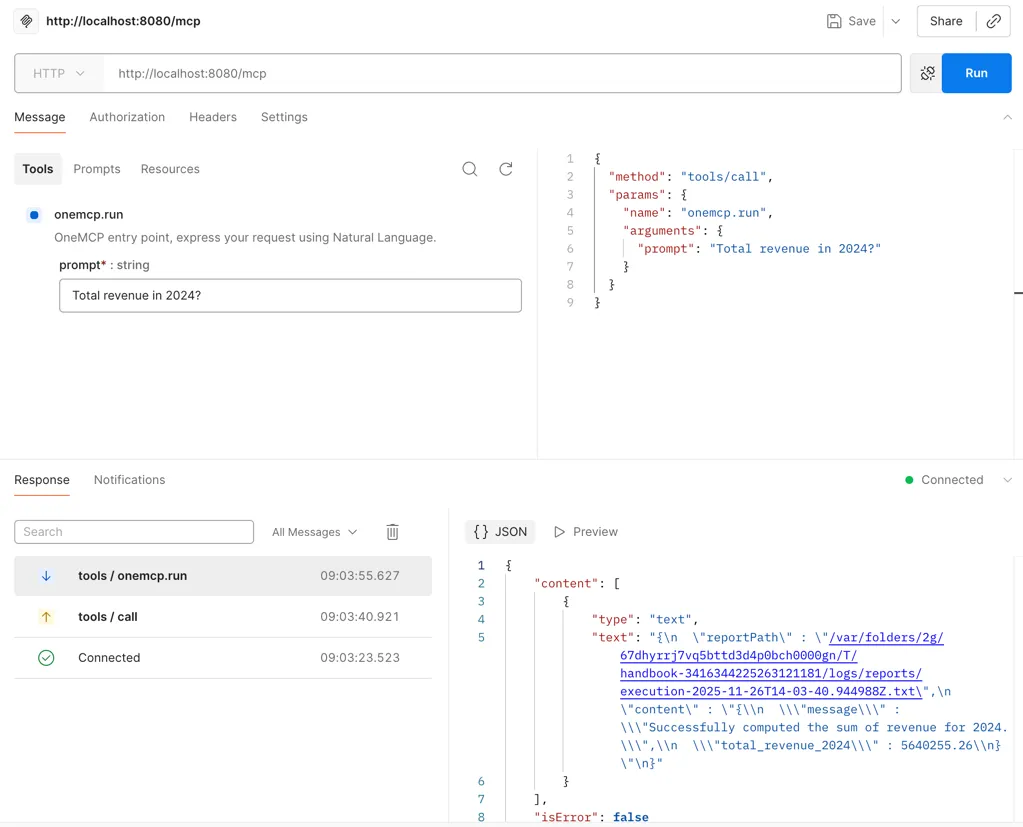Open the HTTP transport dropdown

pos(59,73)
